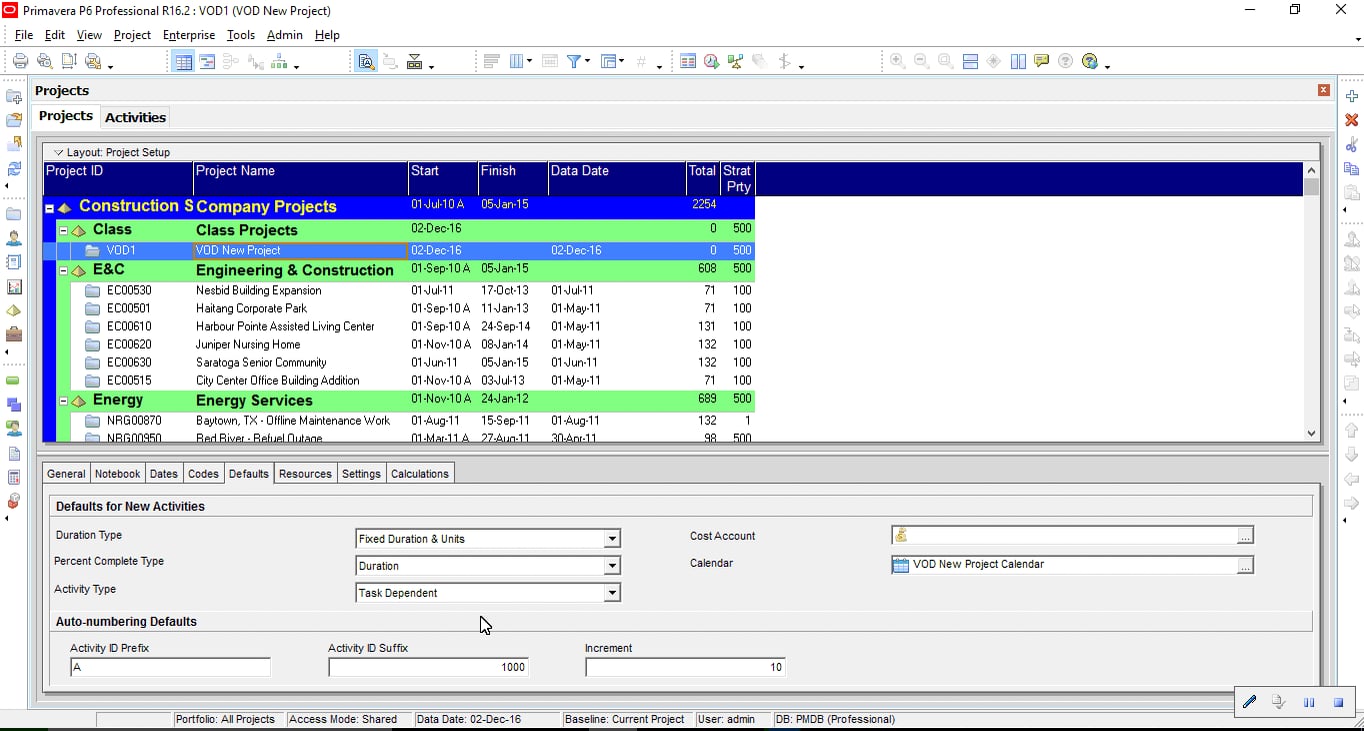Collapse the Energy Services group

(x=63, y=400)
